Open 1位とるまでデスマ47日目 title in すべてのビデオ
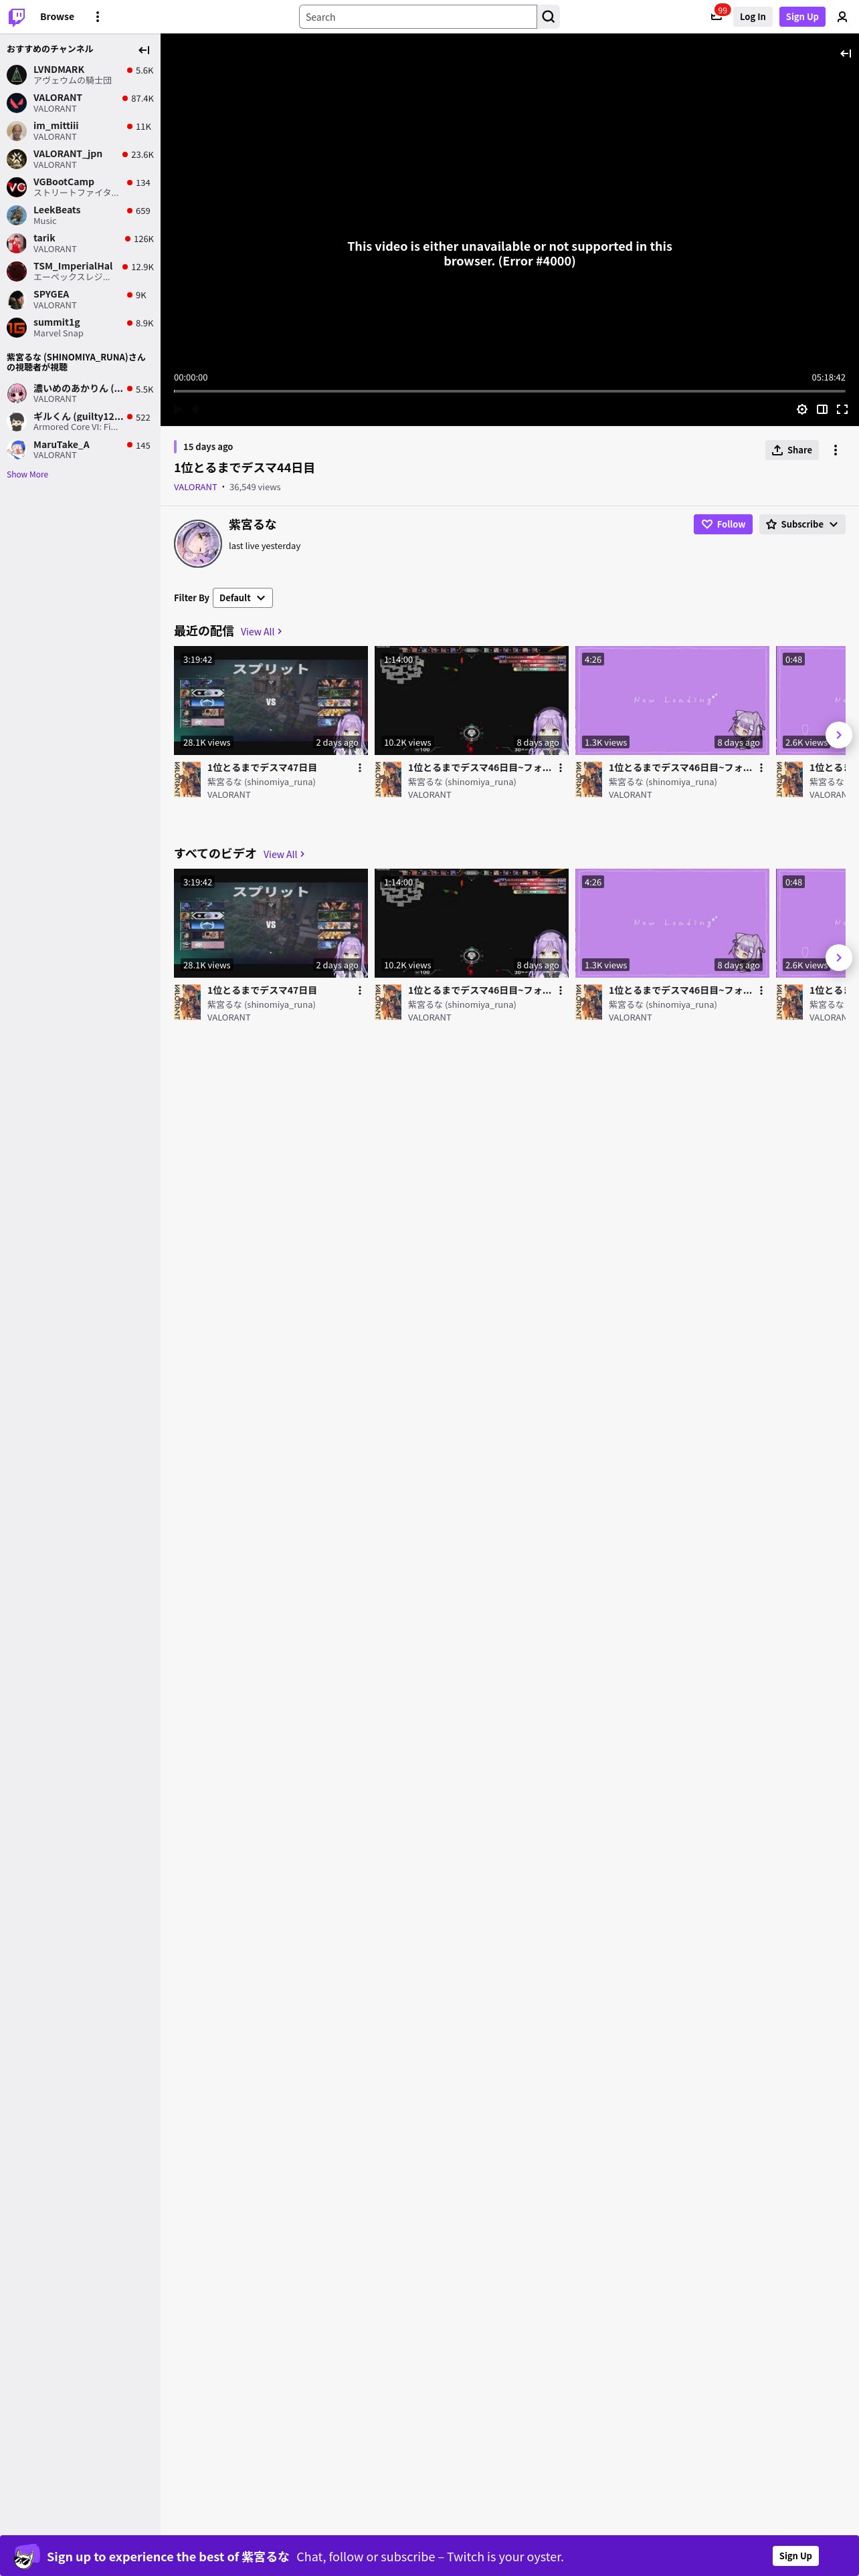Screen dimensions: 859x2576 262,990
